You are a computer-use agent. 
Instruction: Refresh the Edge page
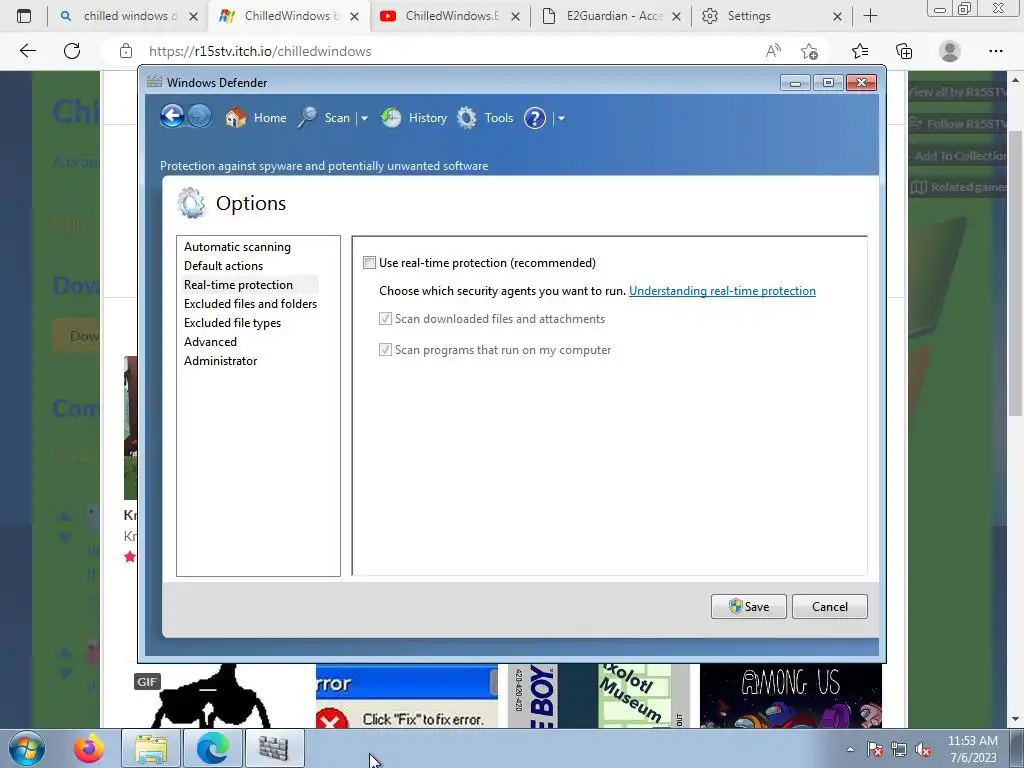click(72, 51)
